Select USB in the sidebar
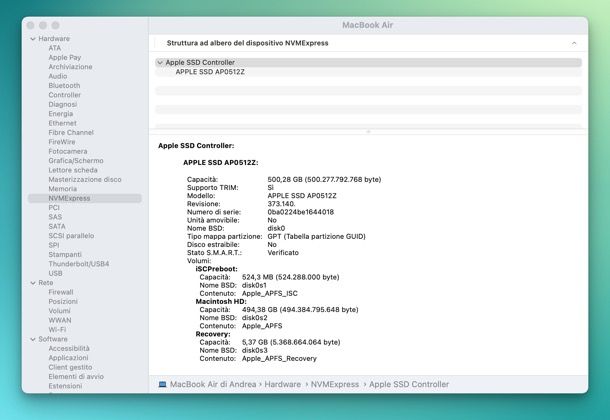 click(55, 273)
